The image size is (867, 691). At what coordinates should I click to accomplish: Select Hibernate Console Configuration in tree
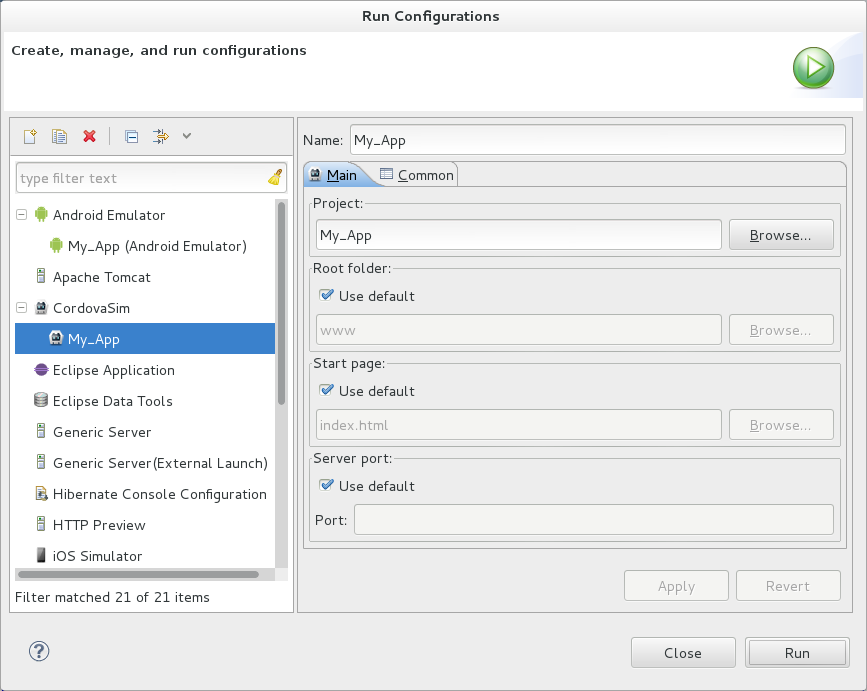(159, 494)
